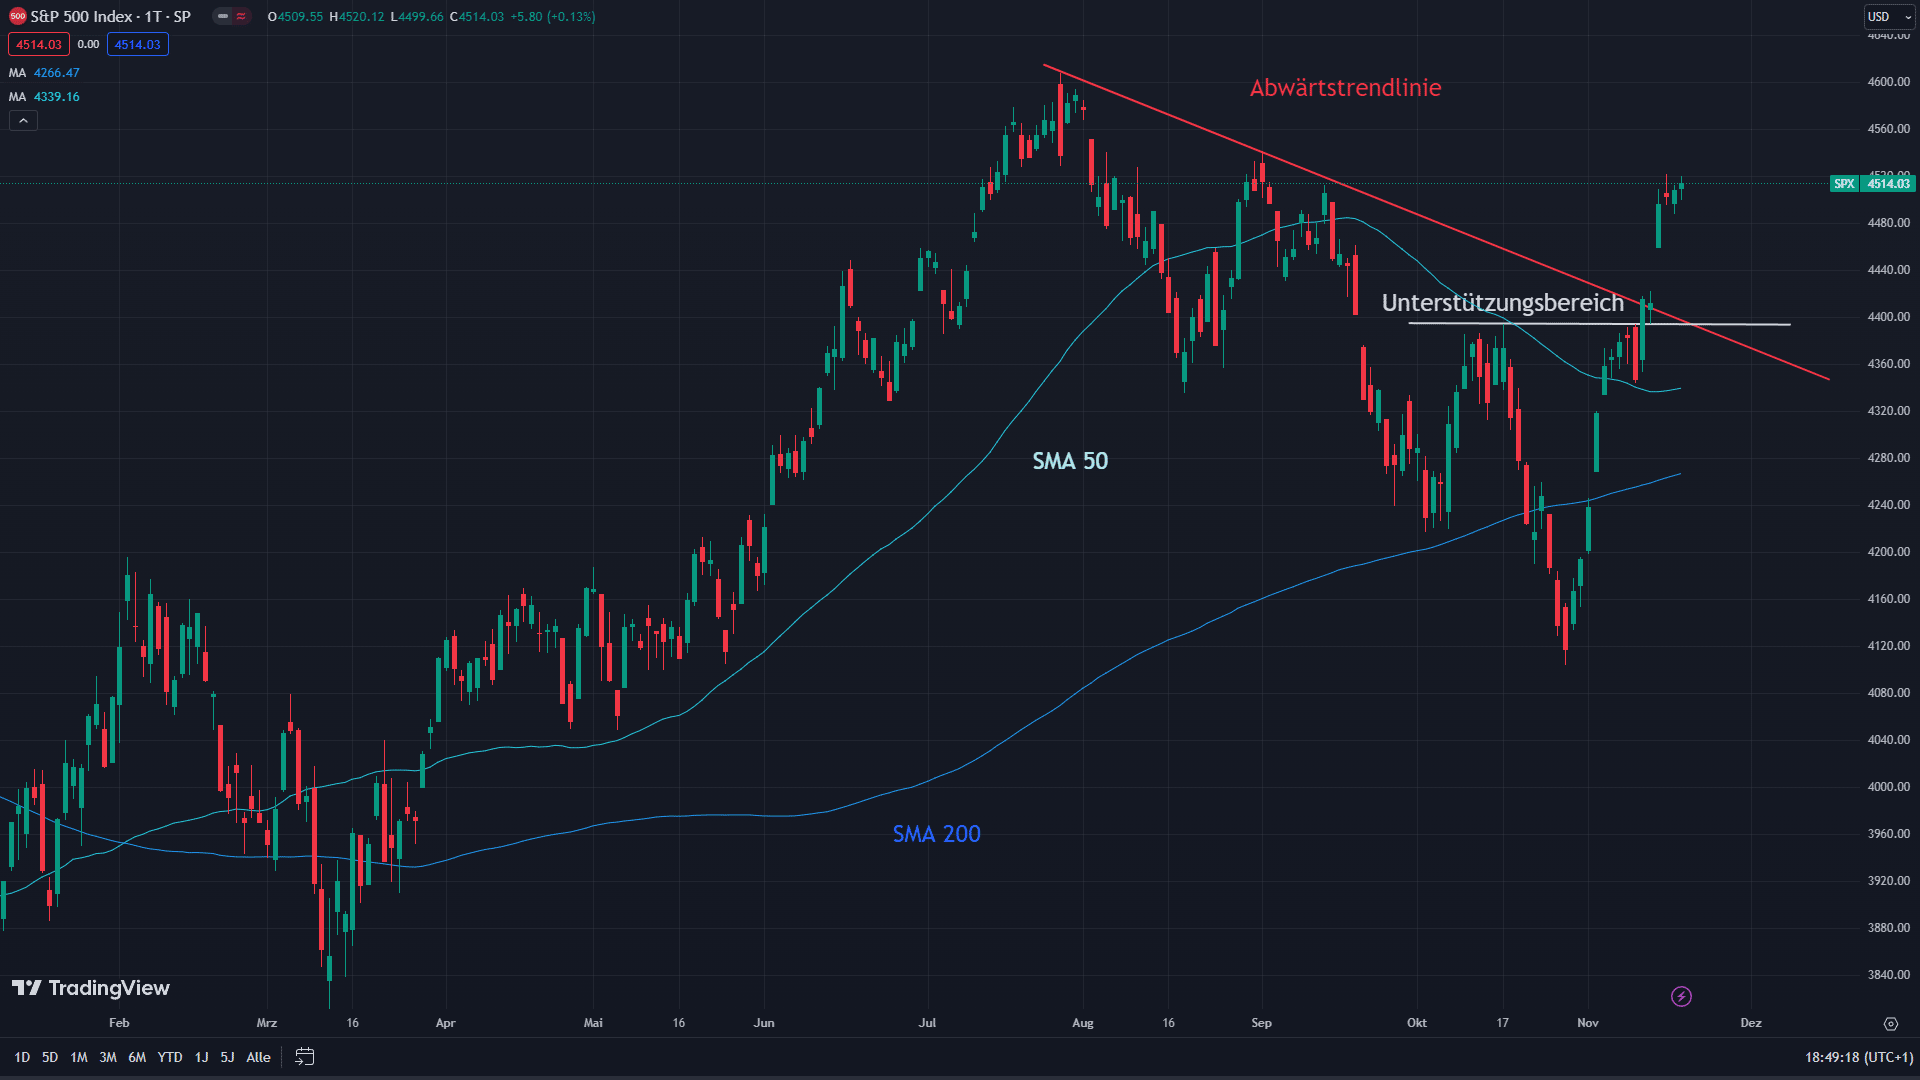This screenshot has width=1920, height=1080.
Task: Set the range to 1D
Action: [22, 1057]
